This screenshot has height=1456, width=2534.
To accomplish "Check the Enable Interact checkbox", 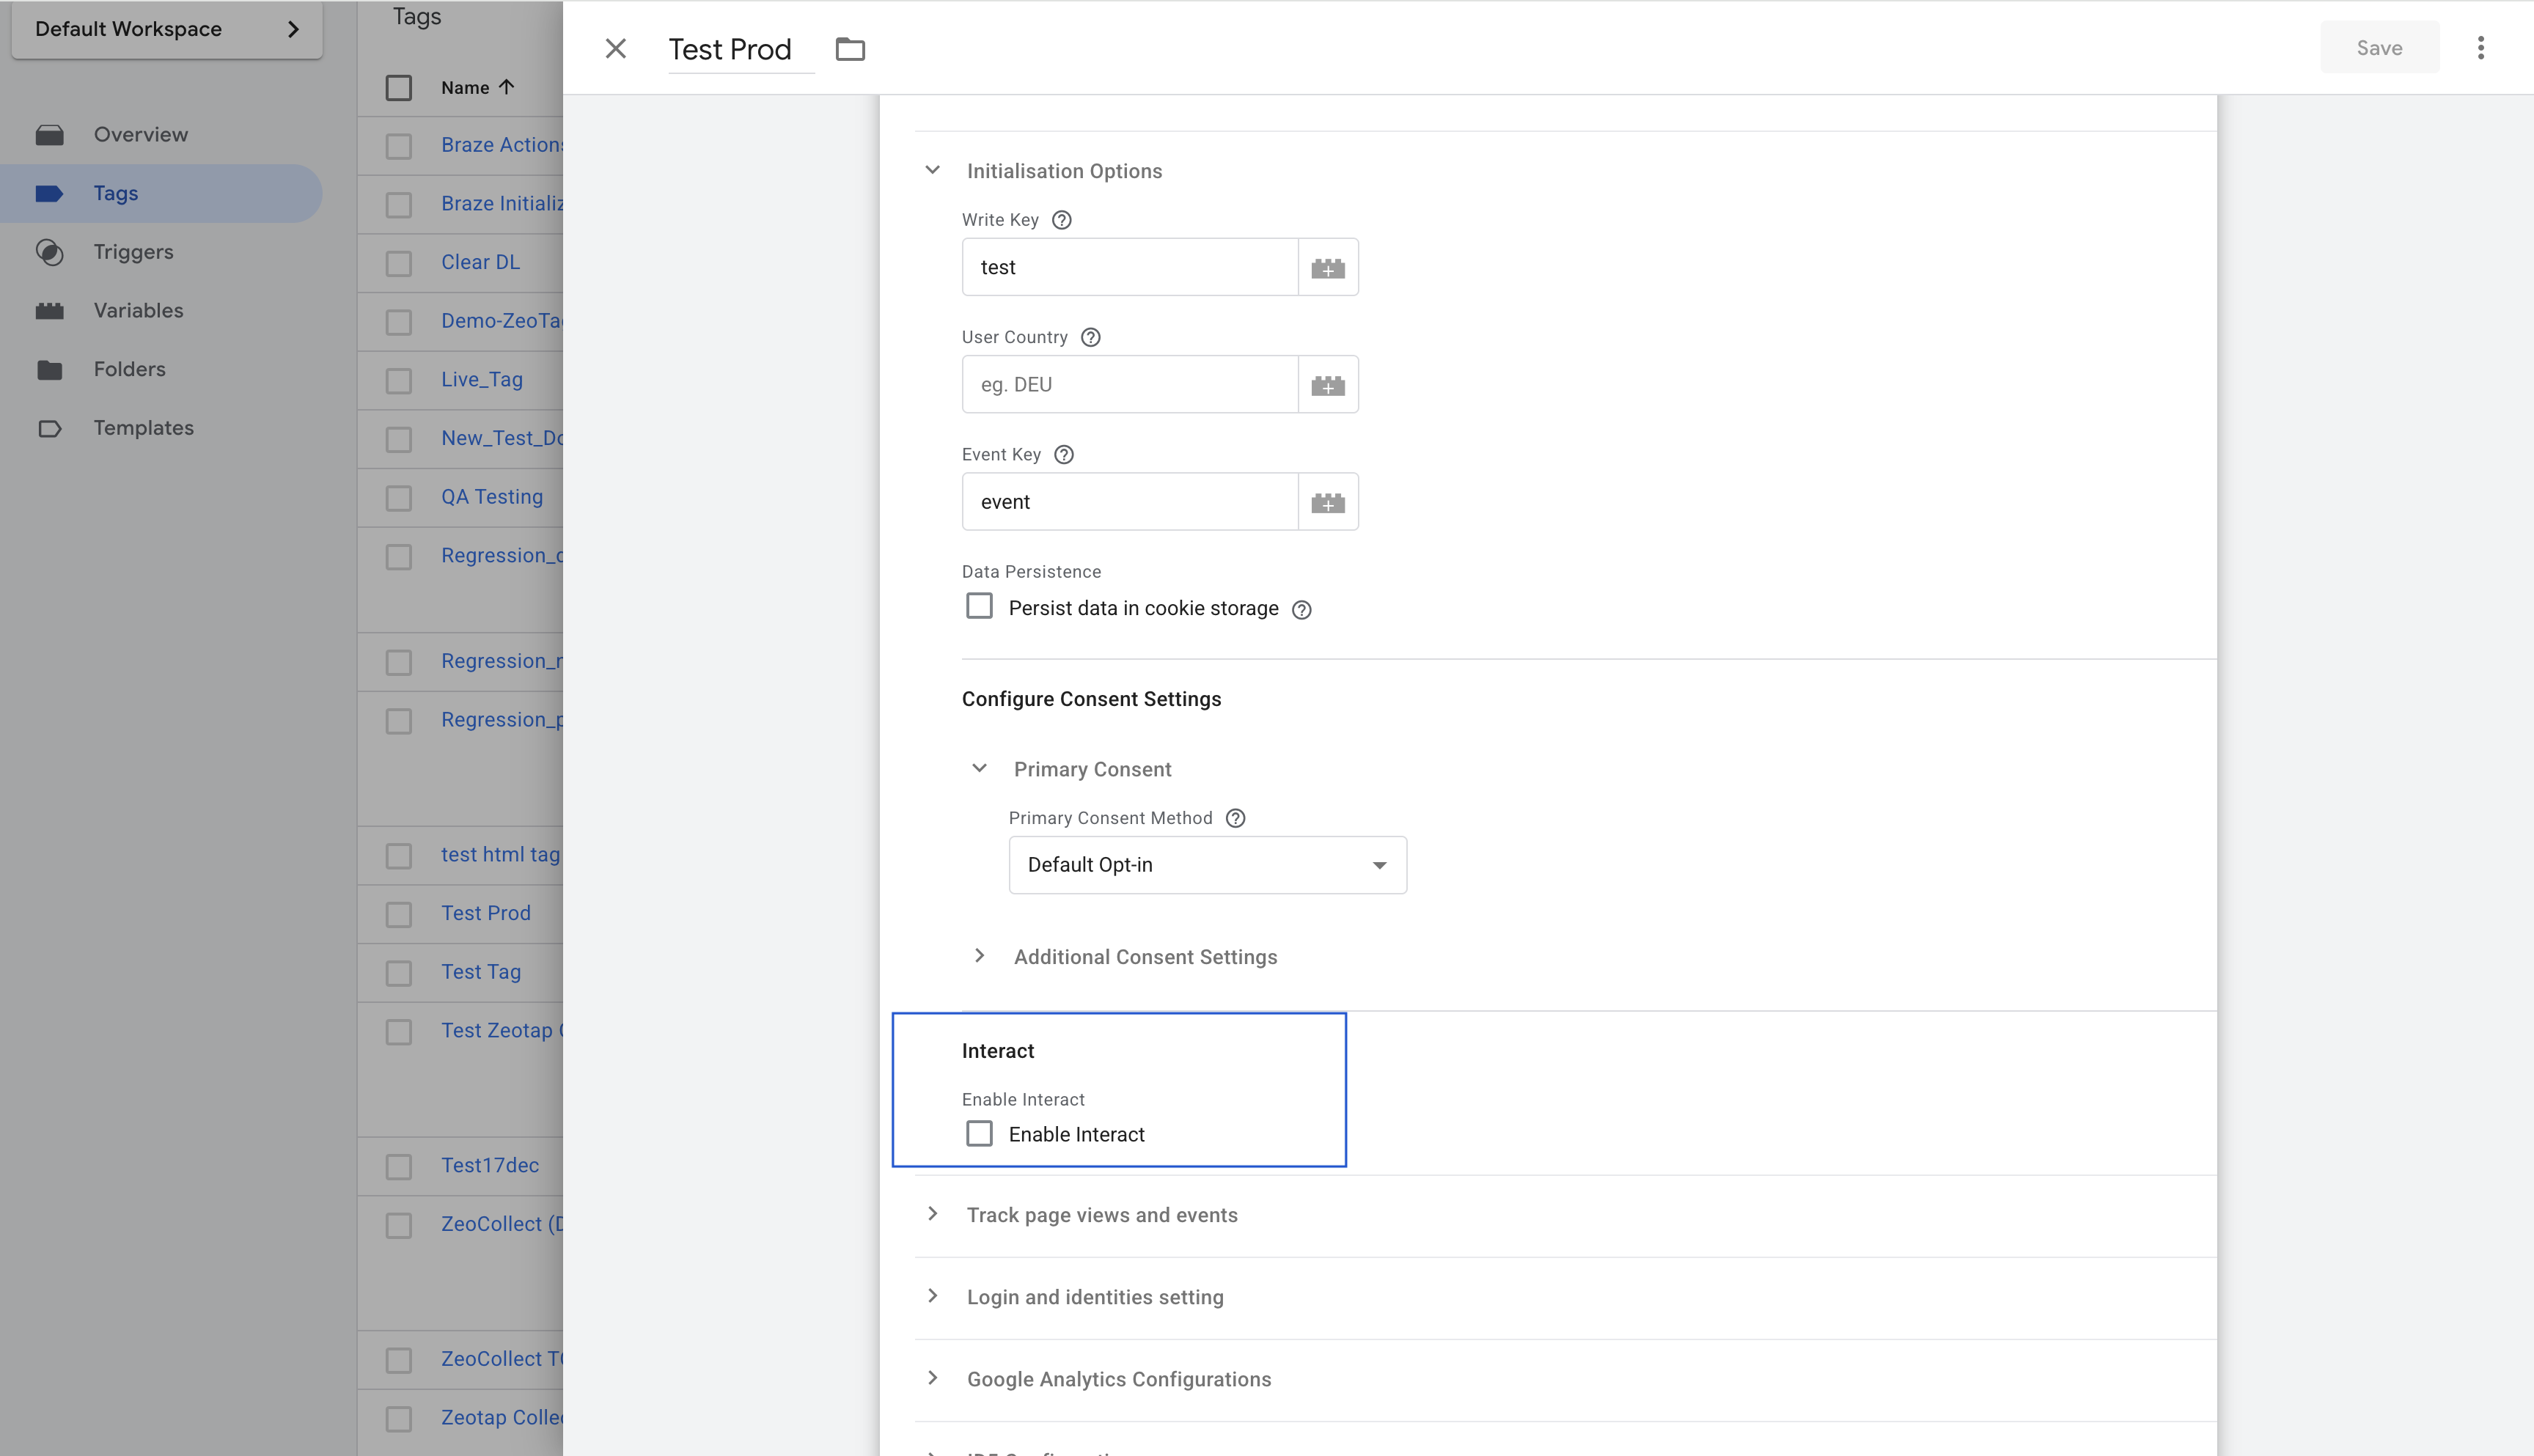I will (979, 1133).
